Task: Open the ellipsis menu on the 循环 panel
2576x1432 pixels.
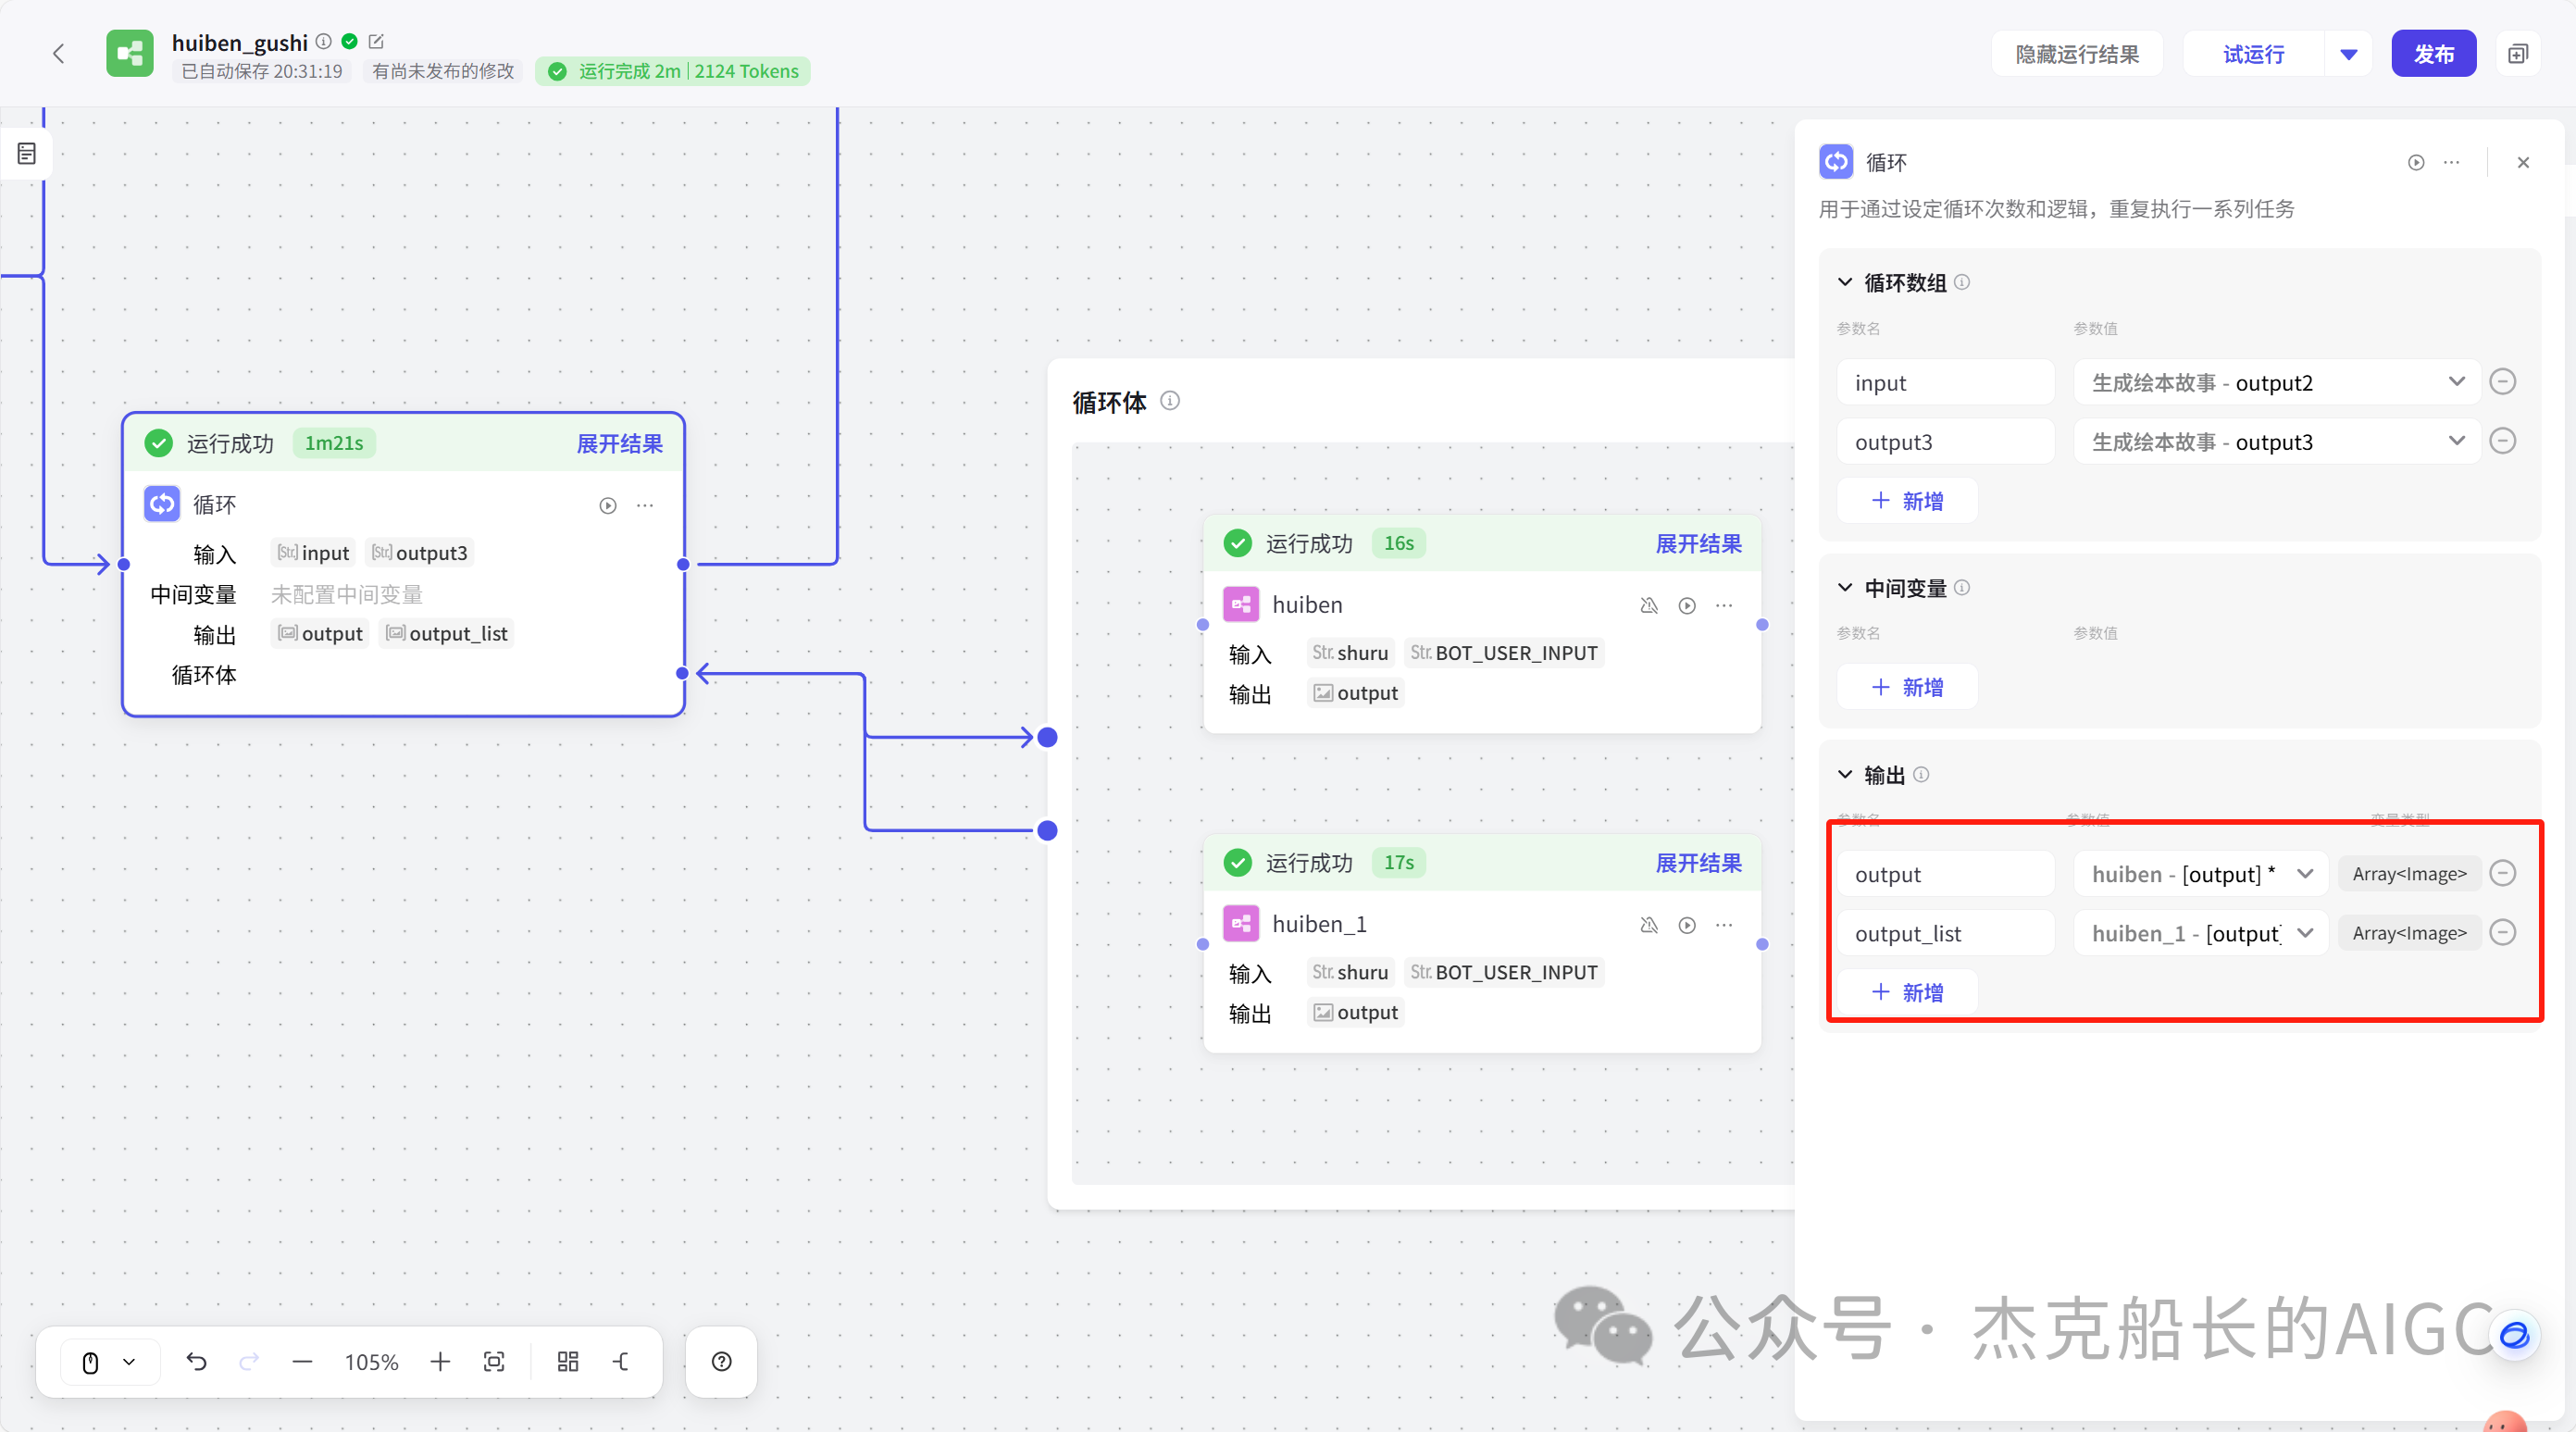Action: tap(2452, 162)
